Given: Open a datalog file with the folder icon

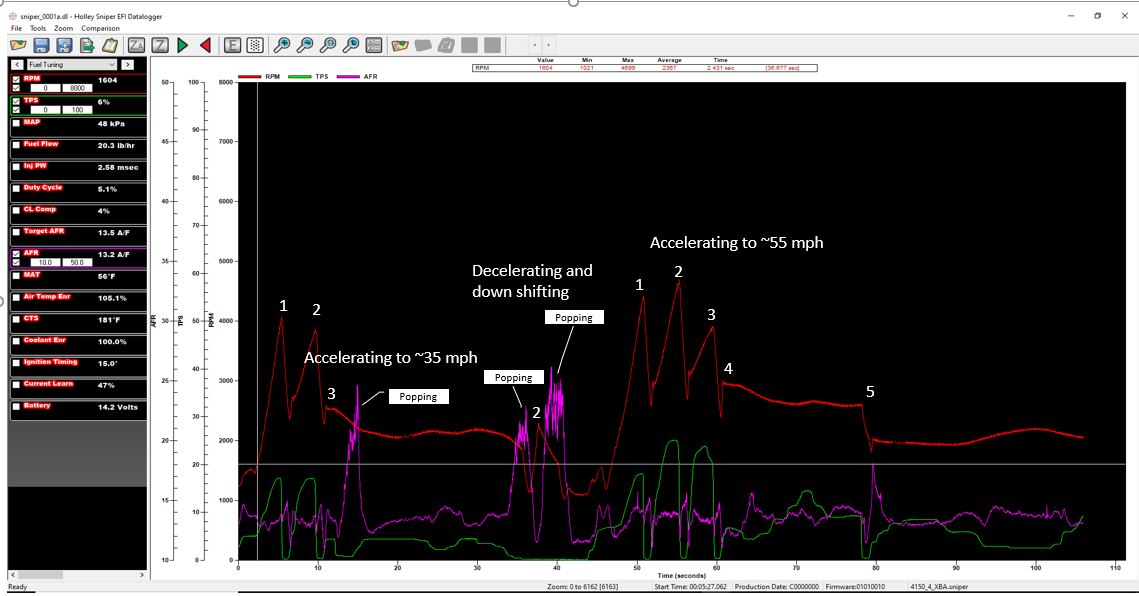Looking at the screenshot, I should pos(17,45).
